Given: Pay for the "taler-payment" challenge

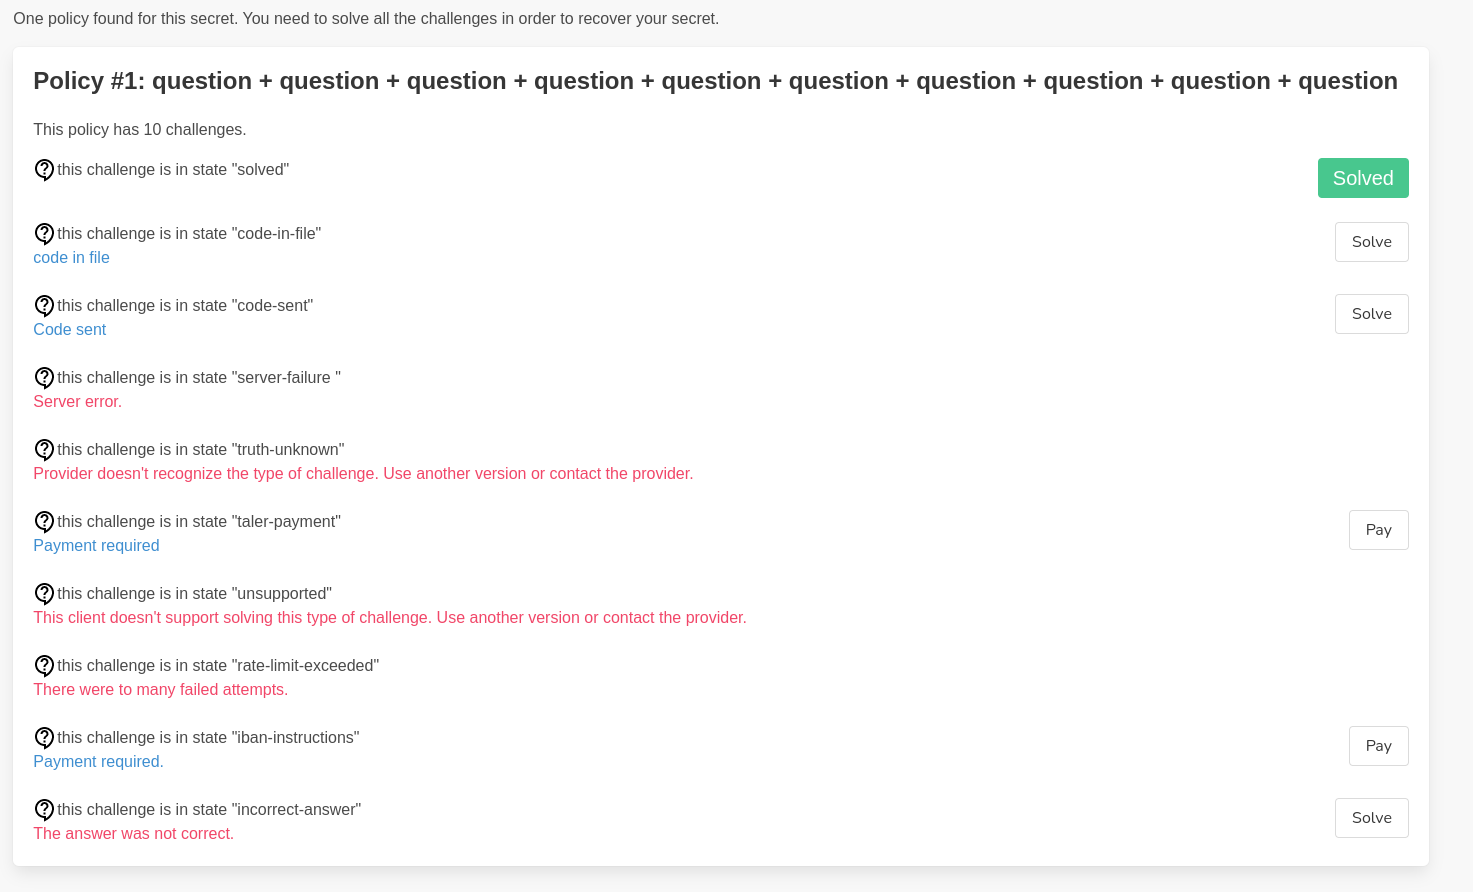Looking at the screenshot, I should [1378, 530].
